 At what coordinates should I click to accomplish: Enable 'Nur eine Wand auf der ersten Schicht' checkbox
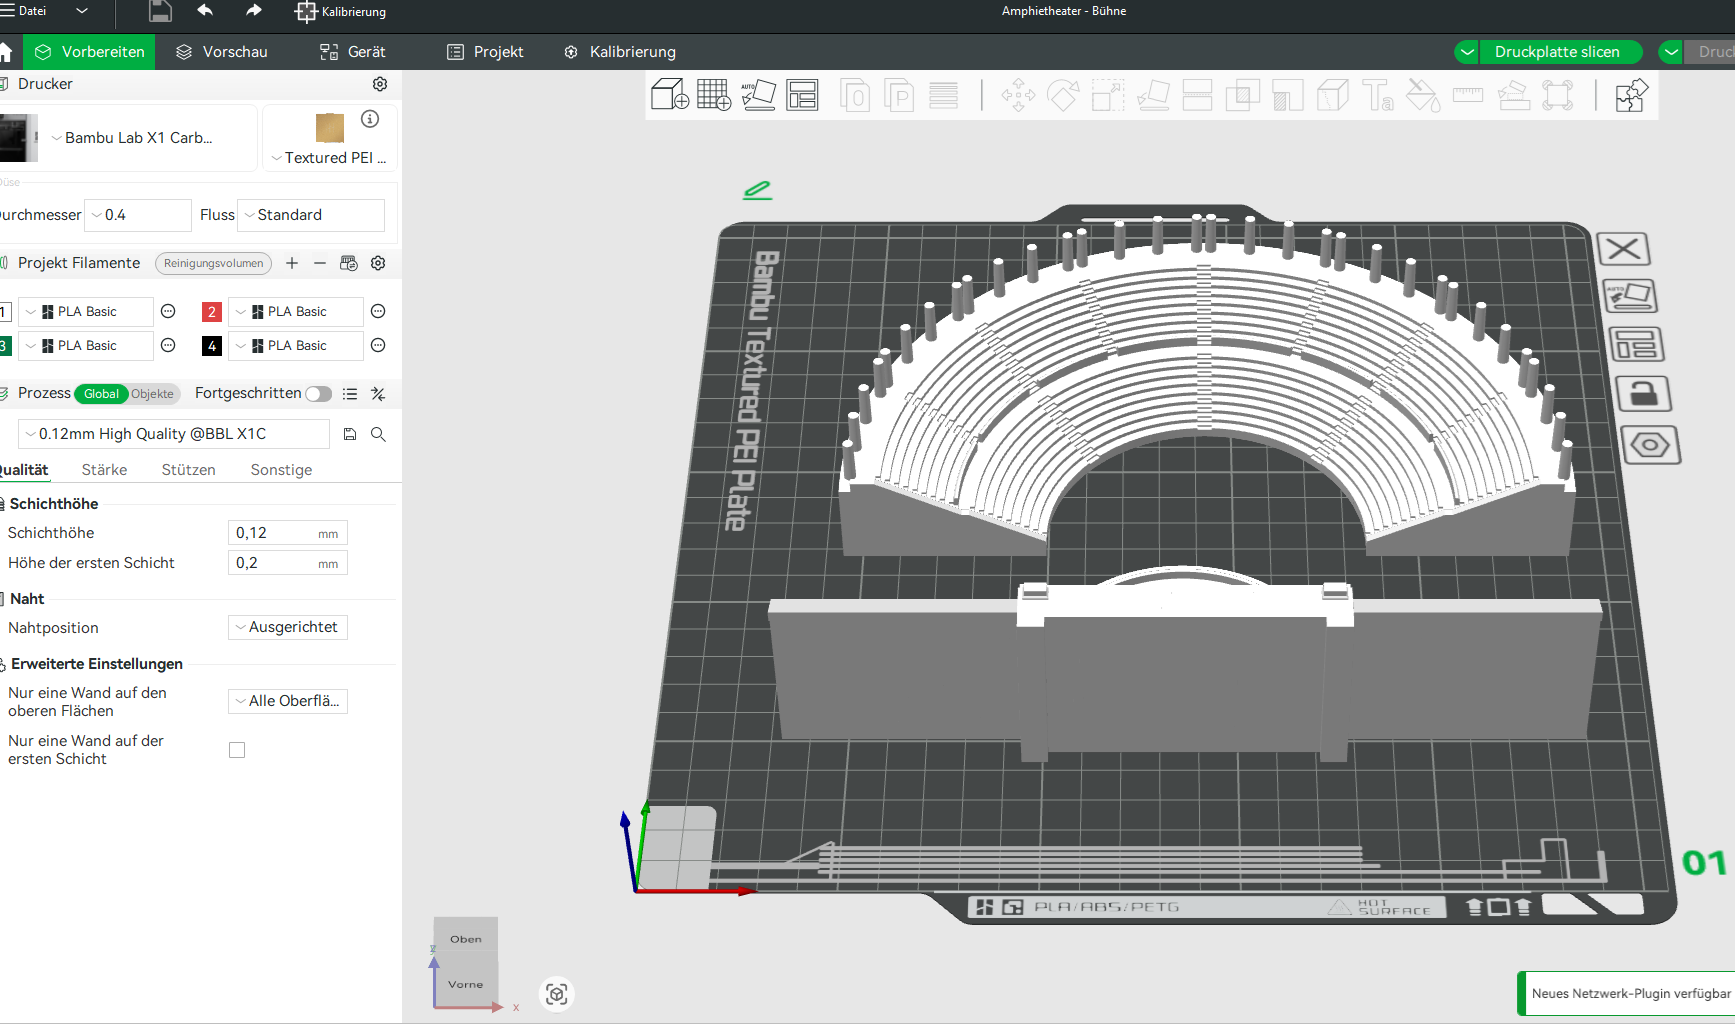tap(237, 750)
